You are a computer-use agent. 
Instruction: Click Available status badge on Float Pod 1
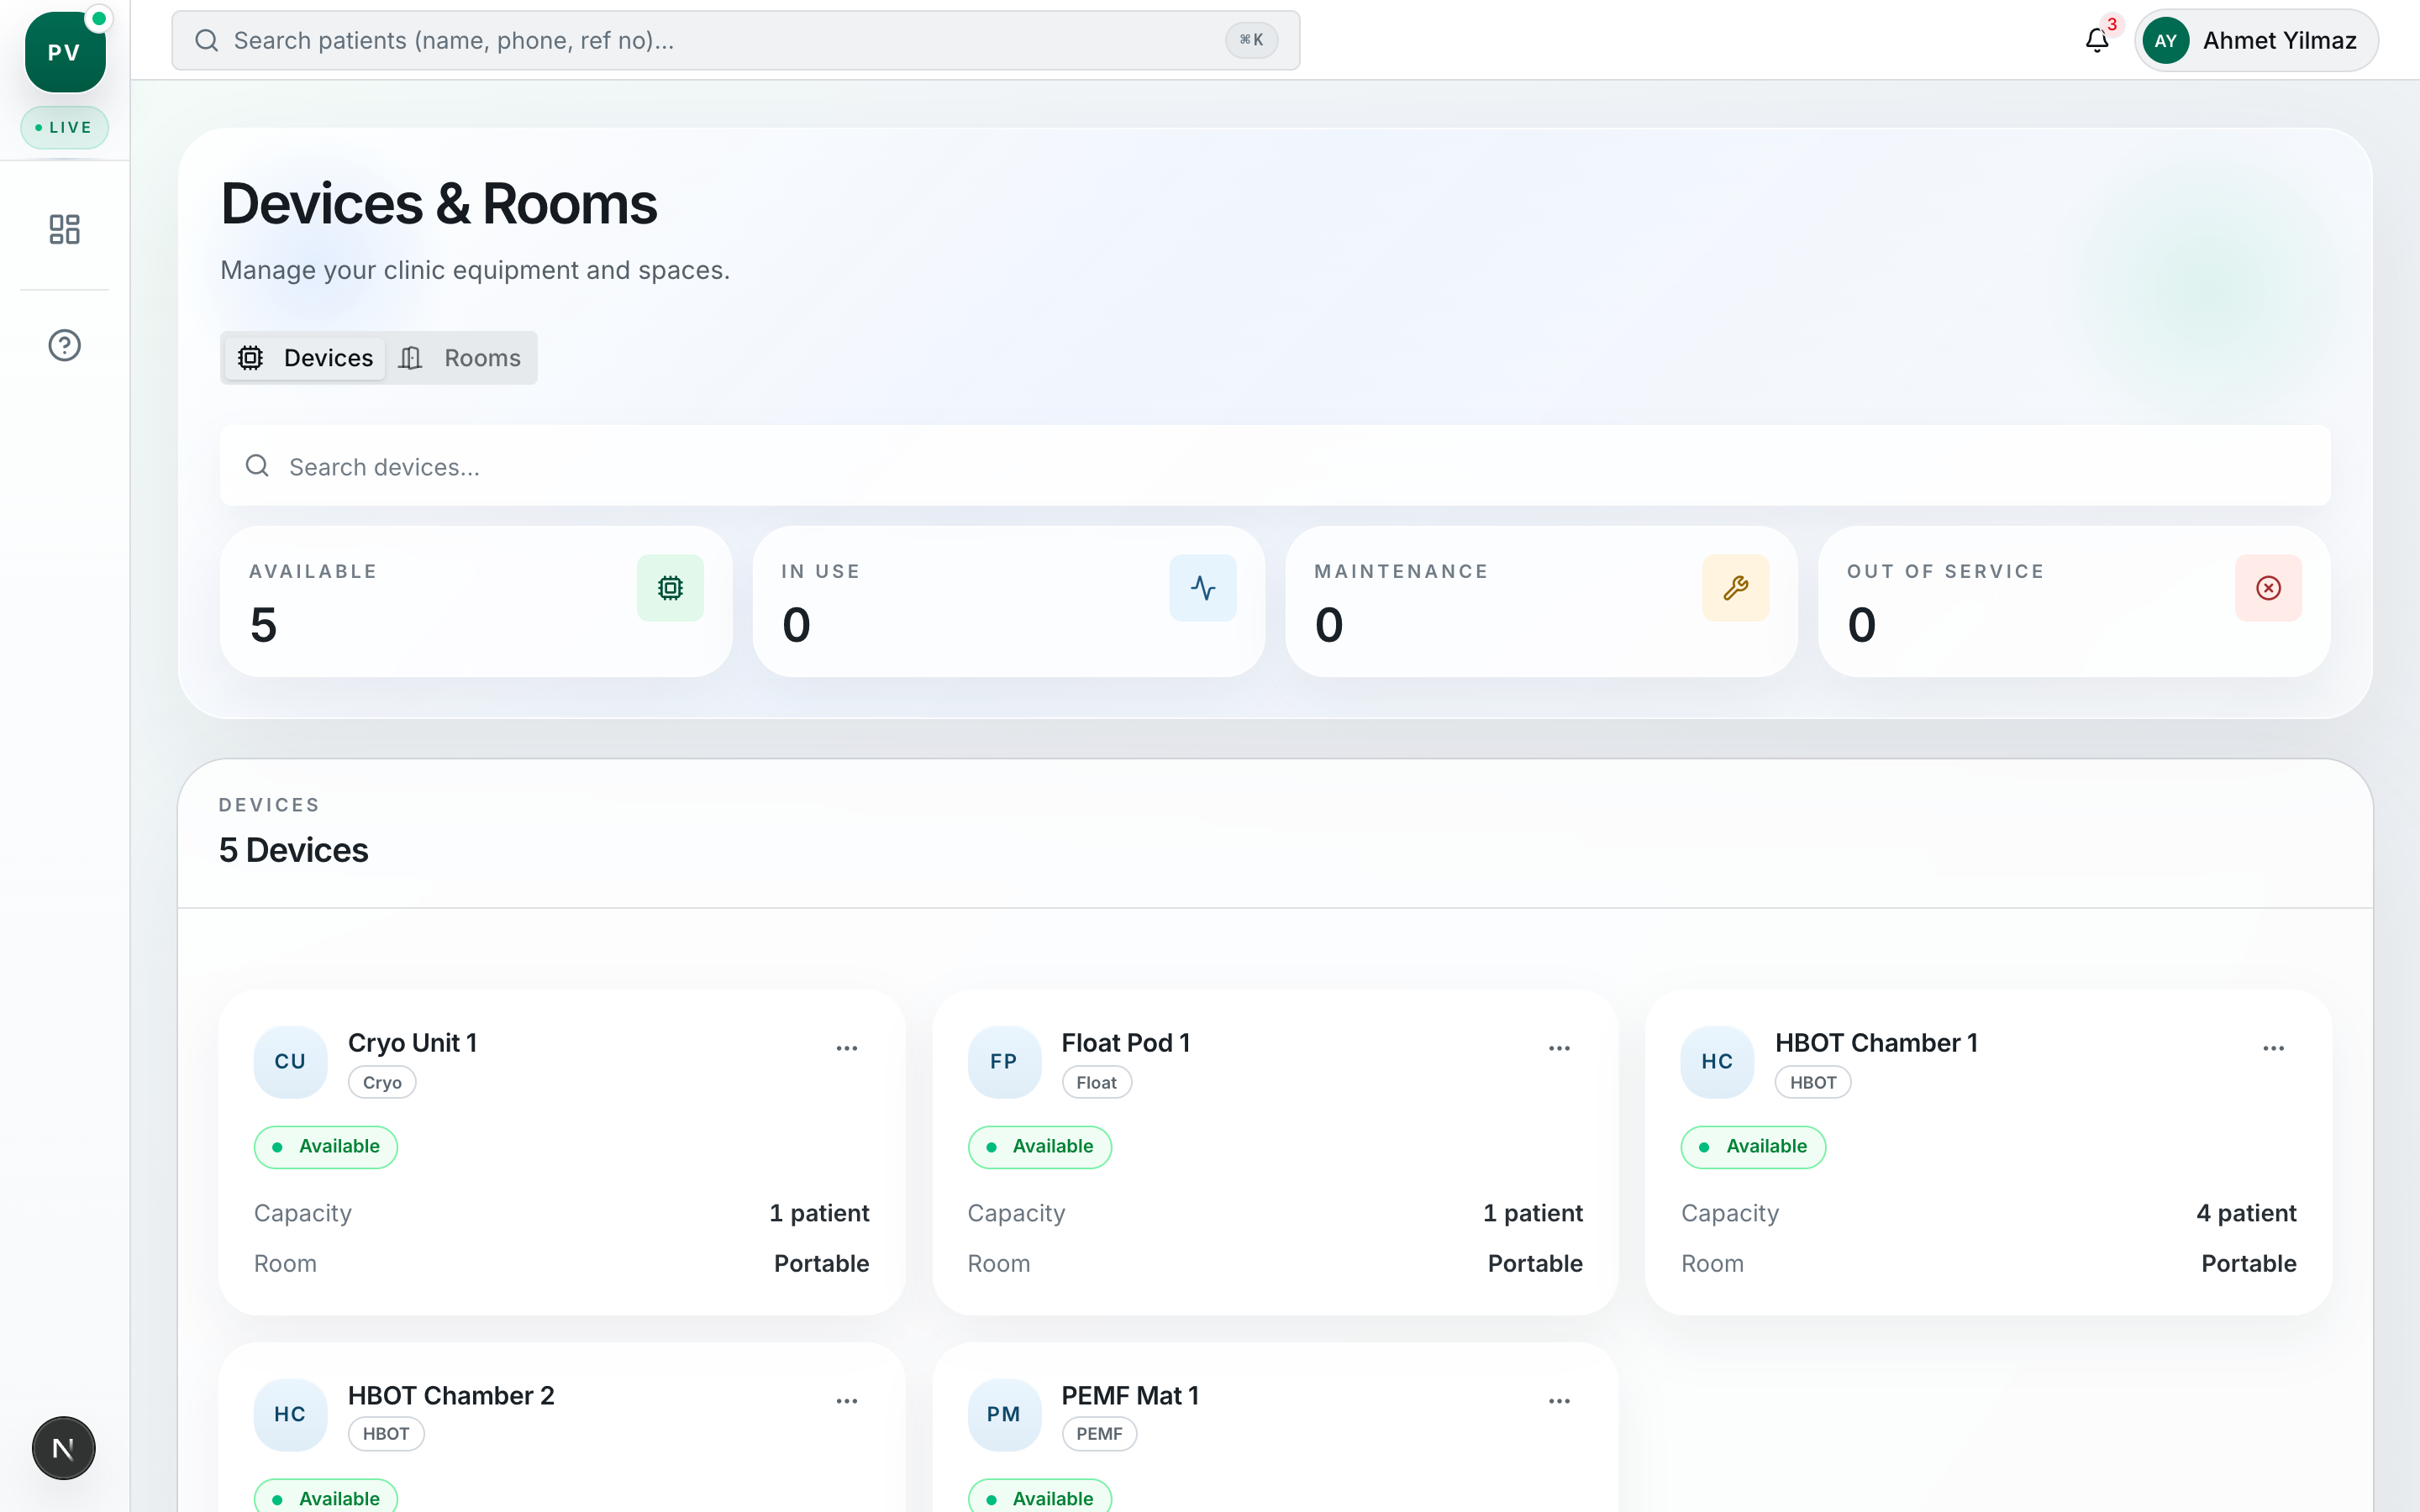coord(1039,1147)
